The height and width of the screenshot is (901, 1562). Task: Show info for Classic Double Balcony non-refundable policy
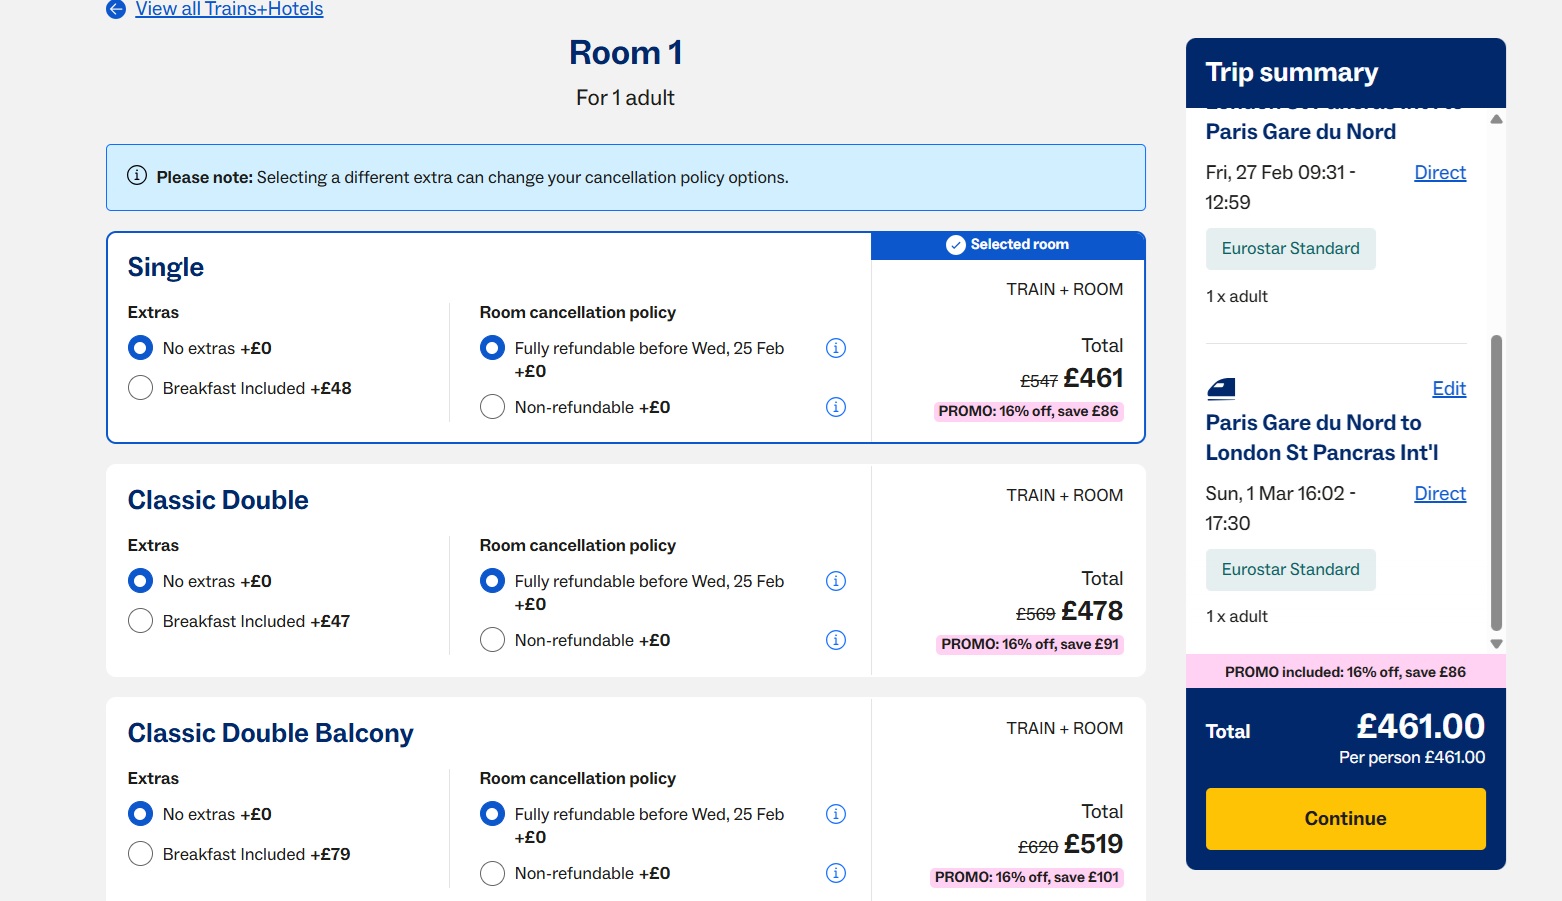(836, 873)
